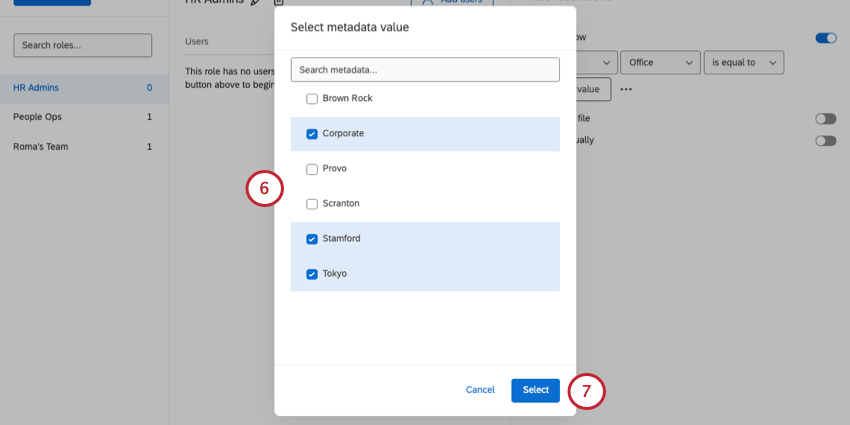This screenshot has width=850, height=425.
Task: Click the Select button
Action: point(536,390)
